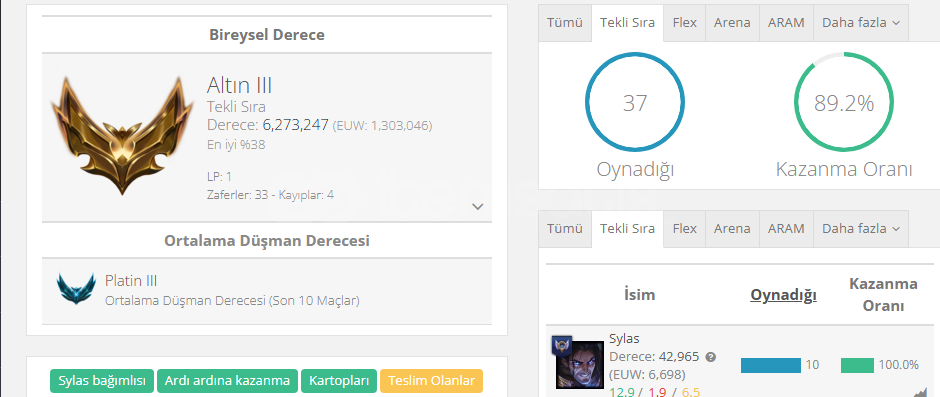
Task: Expand Bireysel Derece details chevron
Action: 478,207
